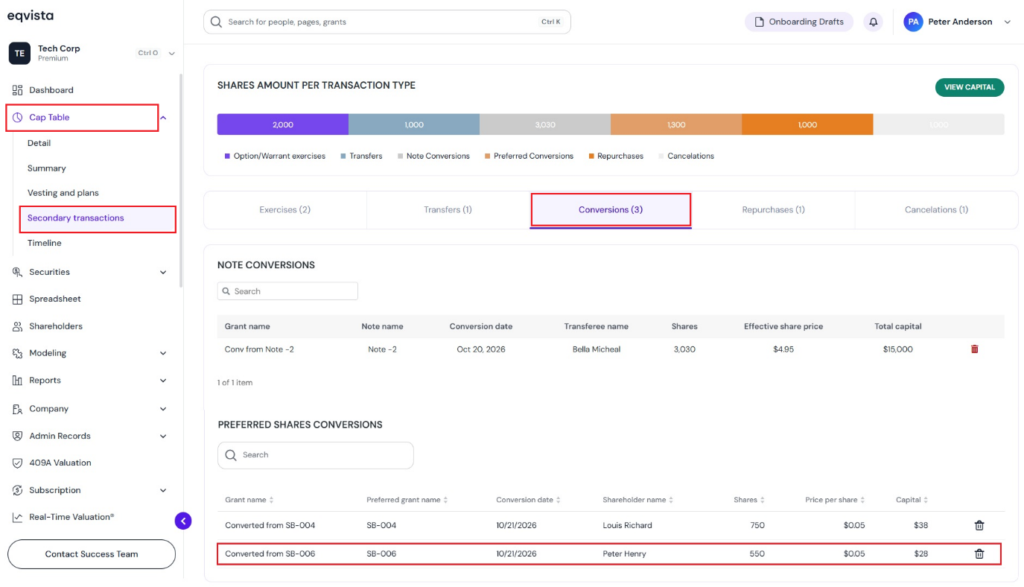Open Vesting and plans submenu item
The width and height of the screenshot is (1024, 587).
pos(63,193)
